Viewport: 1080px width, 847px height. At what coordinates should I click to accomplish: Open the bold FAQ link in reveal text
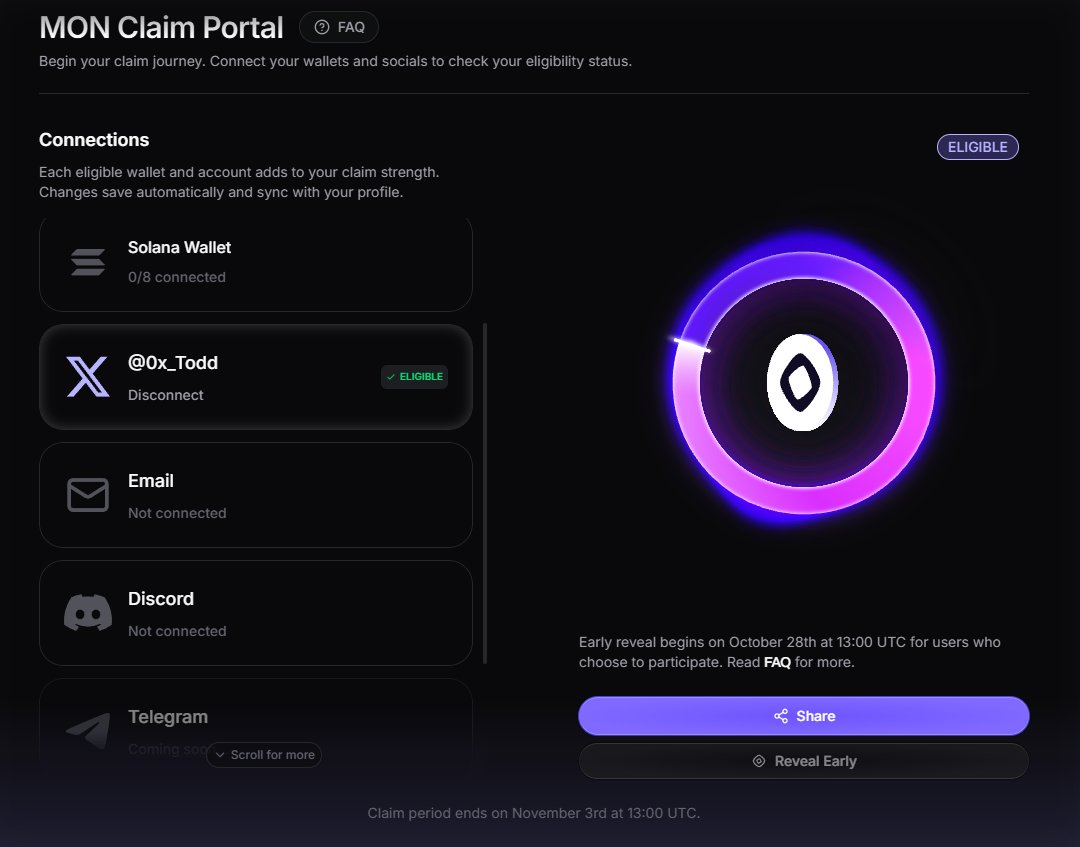777,662
